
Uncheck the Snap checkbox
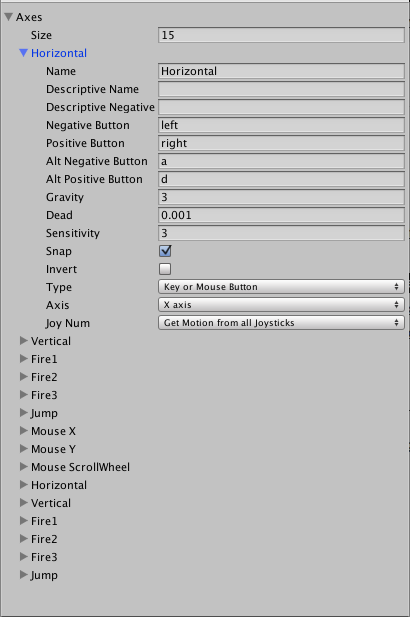165,251
